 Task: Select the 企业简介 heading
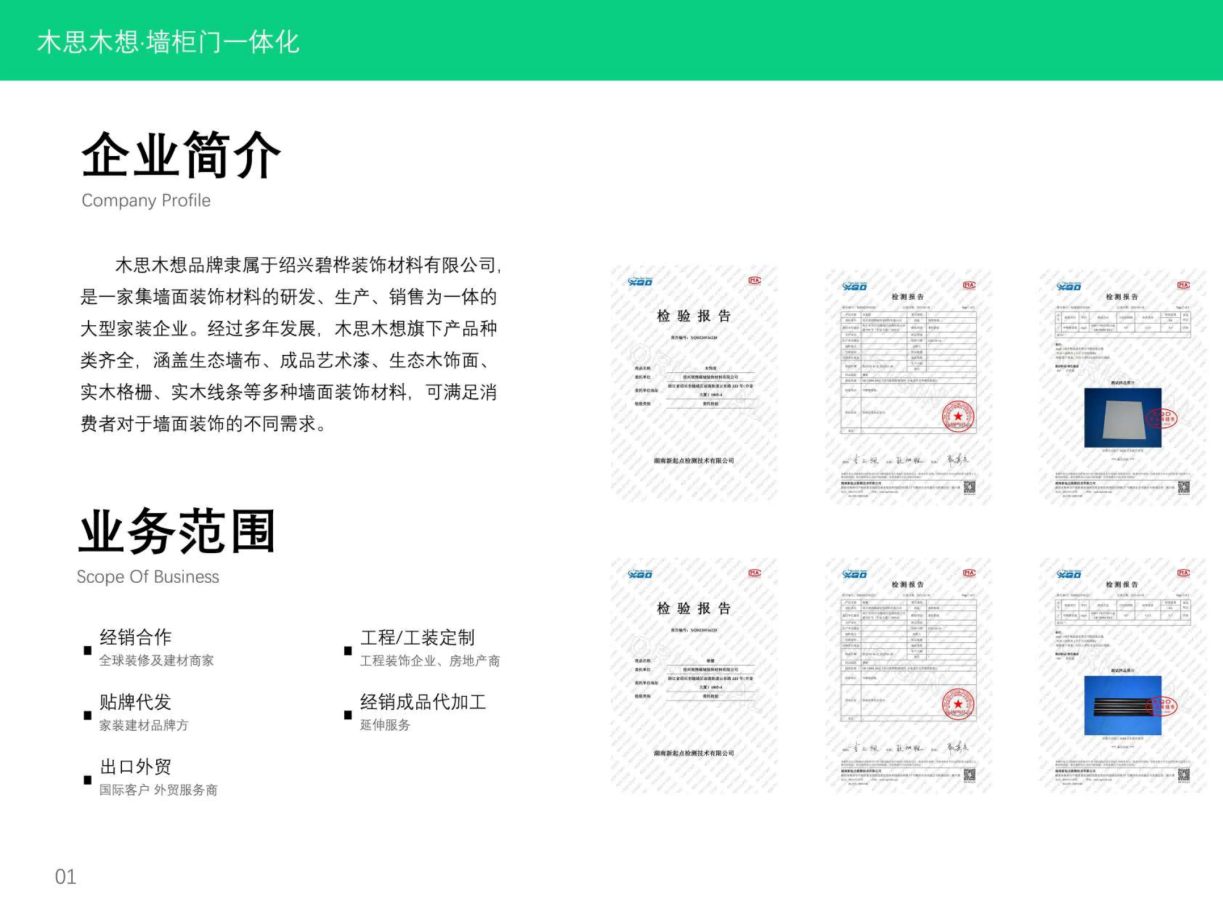tap(181, 156)
